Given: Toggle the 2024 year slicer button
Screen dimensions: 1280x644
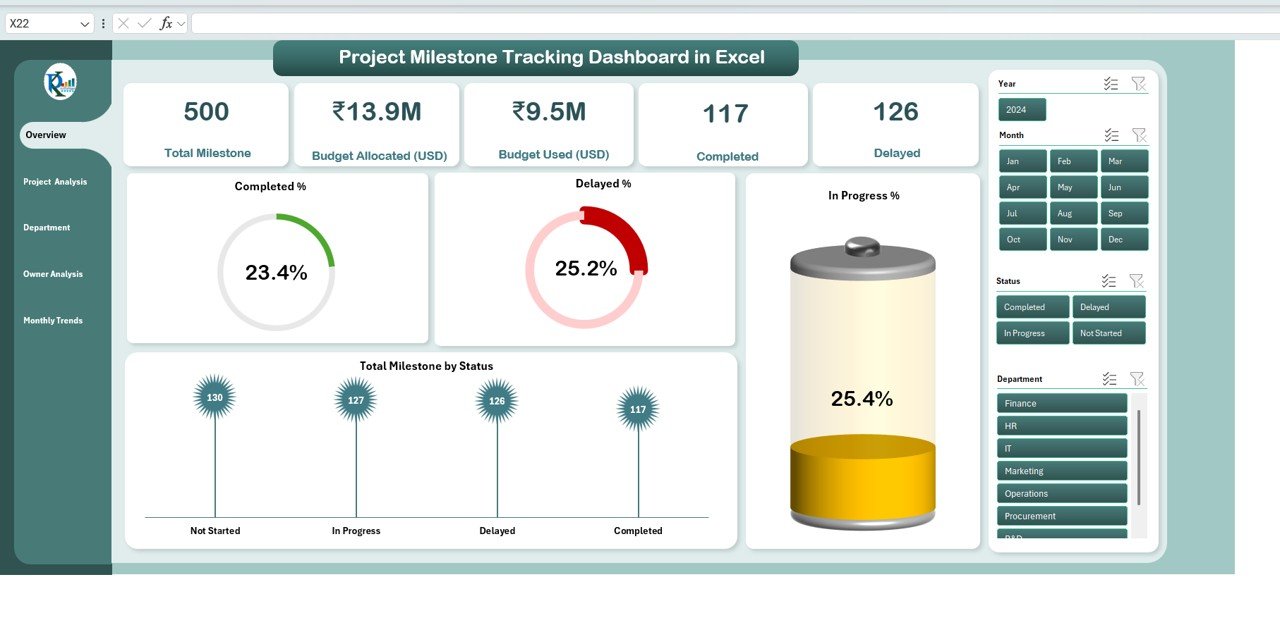Looking at the screenshot, I should (1021, 110).
